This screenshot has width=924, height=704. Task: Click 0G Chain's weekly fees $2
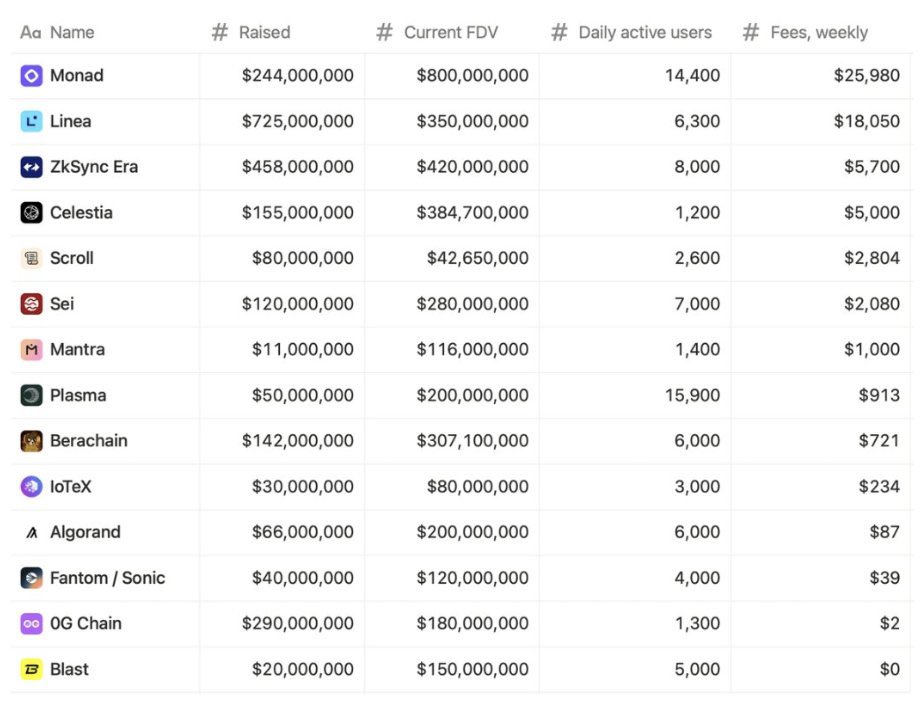click(x=890, y=623)
